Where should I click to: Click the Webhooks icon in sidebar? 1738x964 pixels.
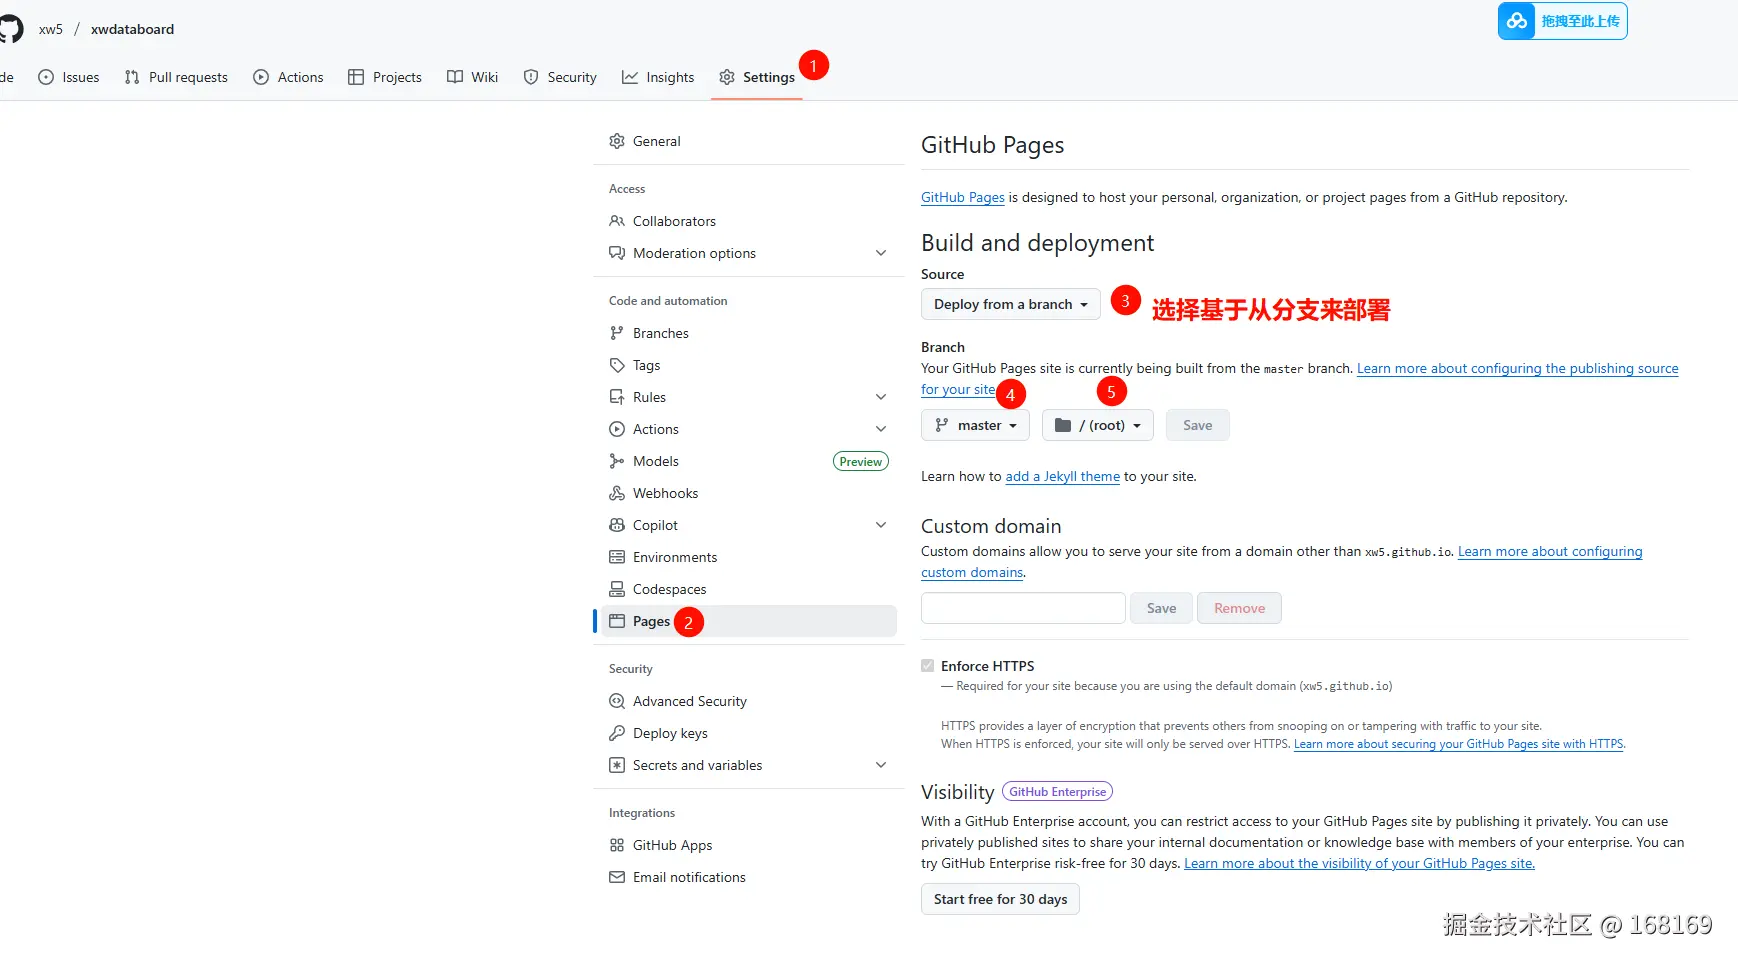617,493
